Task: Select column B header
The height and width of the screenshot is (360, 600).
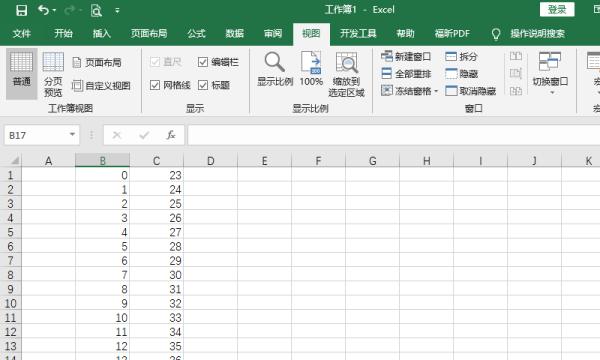Action: click(103, 160)
